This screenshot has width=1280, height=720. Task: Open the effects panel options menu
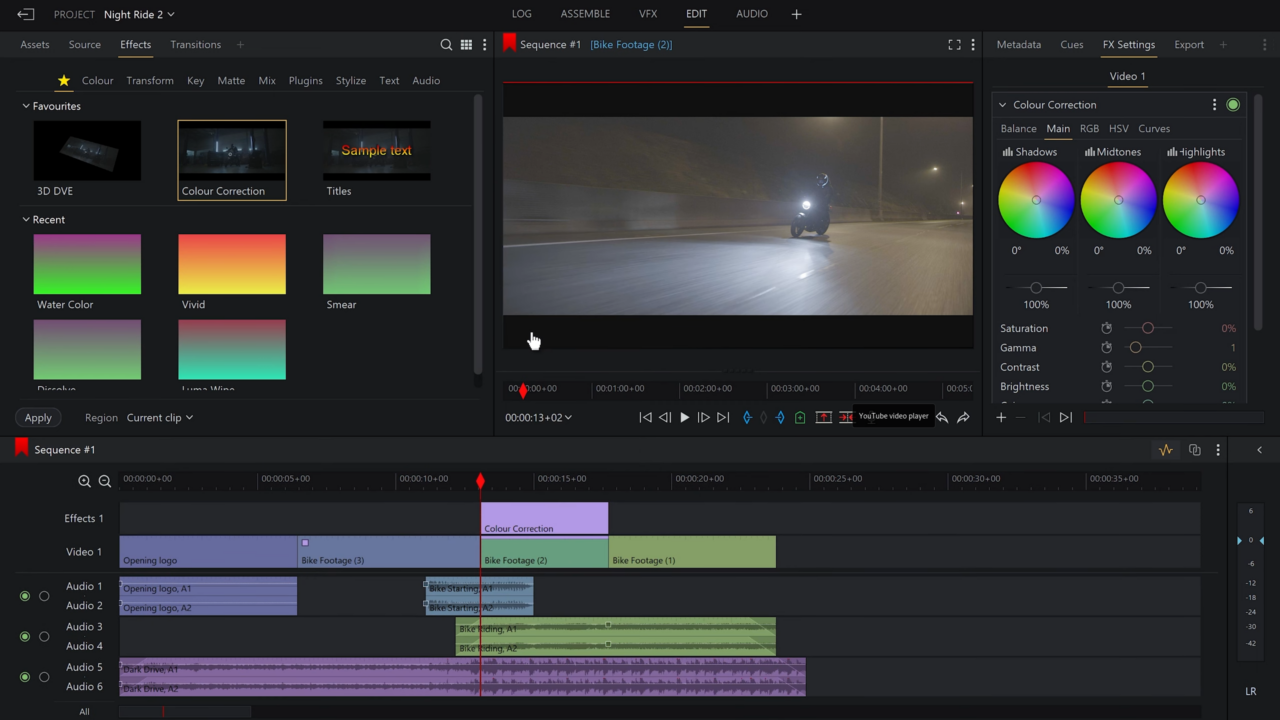[x=485, y=45]
